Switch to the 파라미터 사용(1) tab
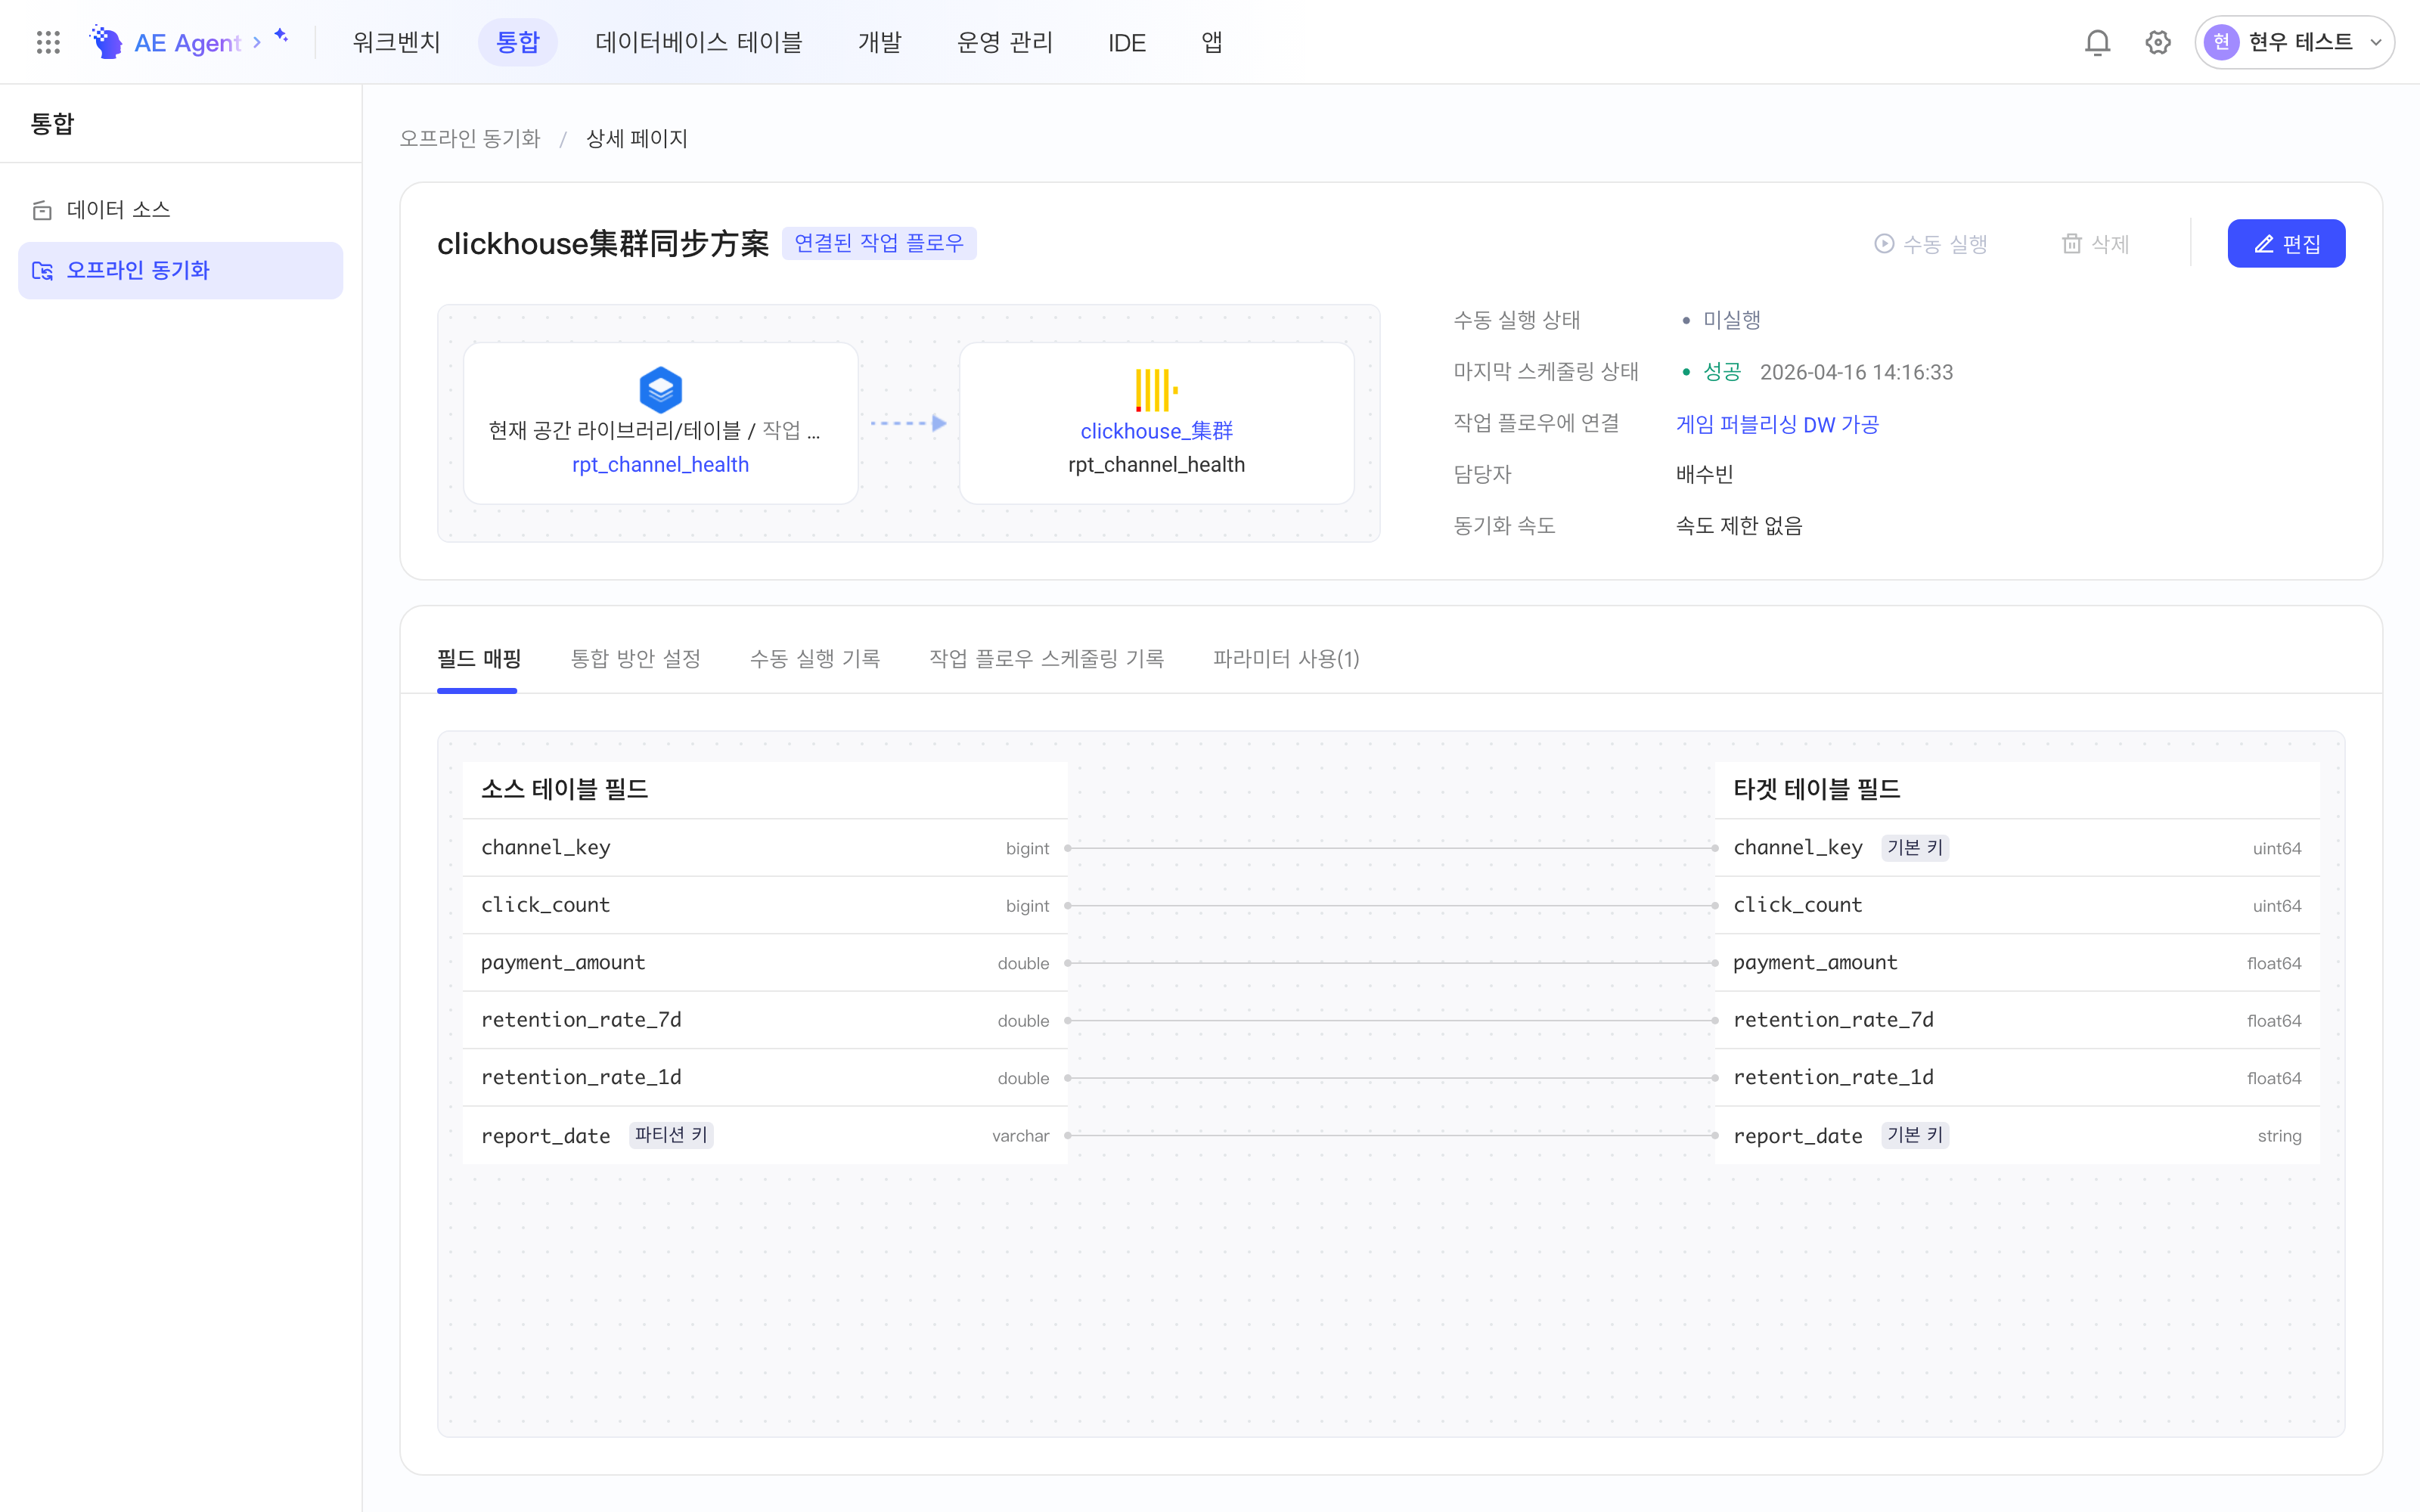Image resolution: width=2420 pixels, height=1512 pixels. pos(1286,659)
